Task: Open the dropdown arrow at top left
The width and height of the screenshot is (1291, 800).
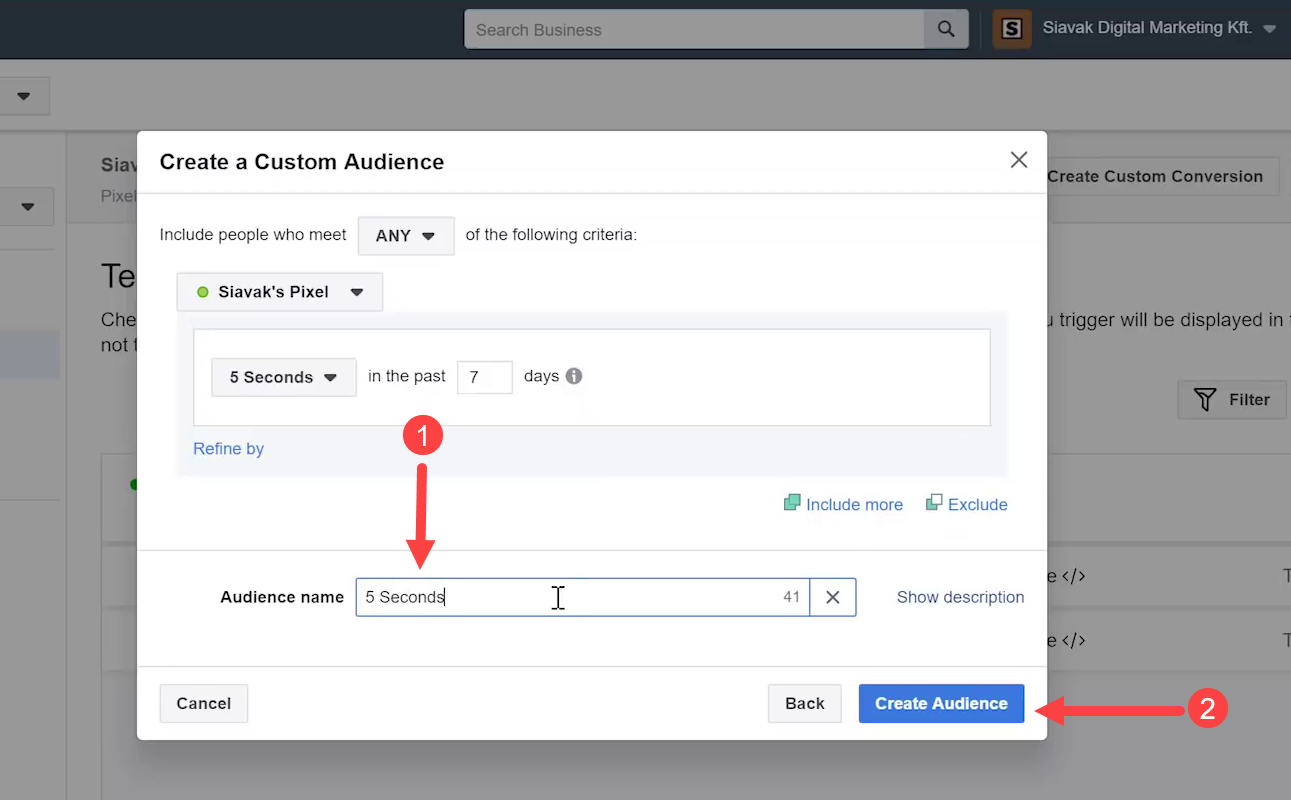Action: pyautogui.click(x=24, y=96)
